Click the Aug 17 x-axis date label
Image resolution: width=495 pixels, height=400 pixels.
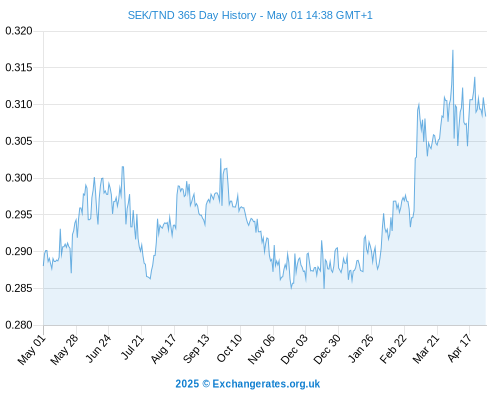click(x=163, y=349)
